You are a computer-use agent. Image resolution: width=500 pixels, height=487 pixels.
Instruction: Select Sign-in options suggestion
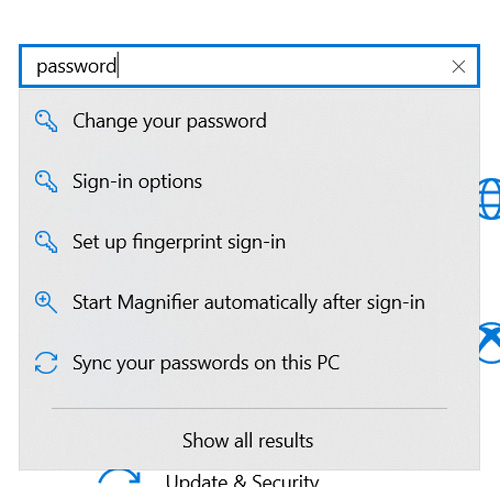[x=249, y=181]
